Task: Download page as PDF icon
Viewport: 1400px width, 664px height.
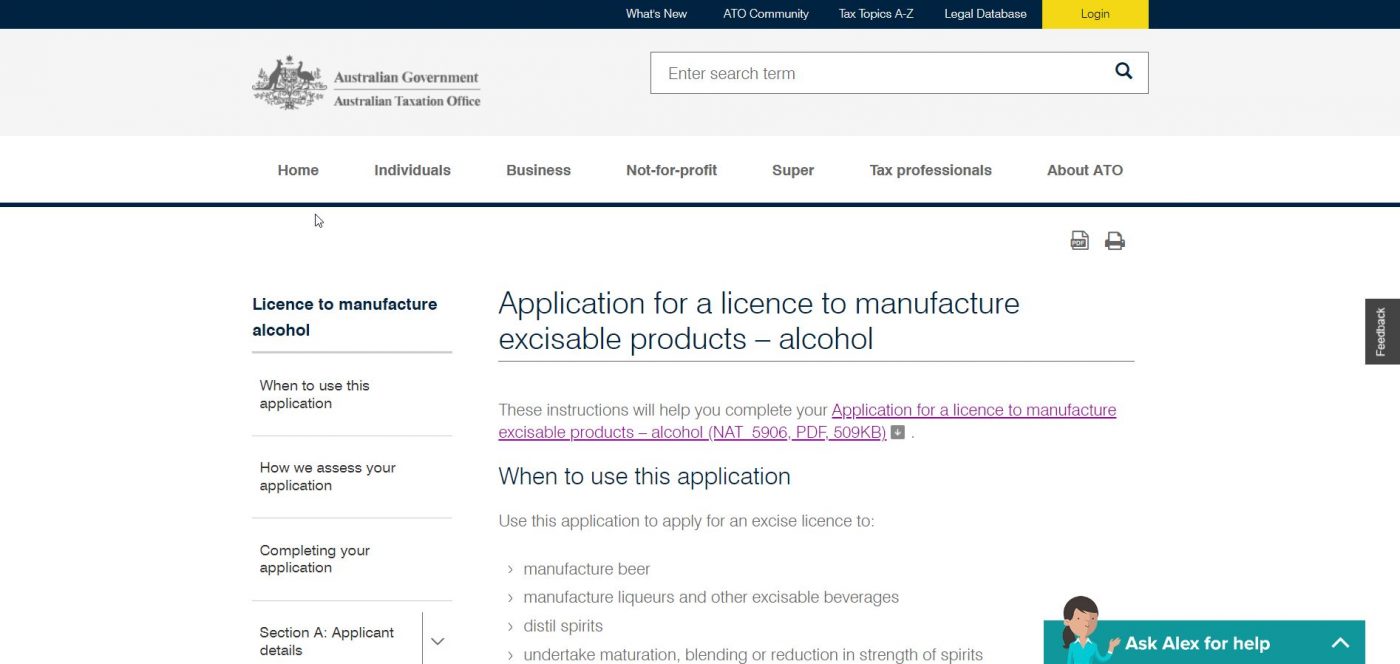Action: tap(1079, 240)
